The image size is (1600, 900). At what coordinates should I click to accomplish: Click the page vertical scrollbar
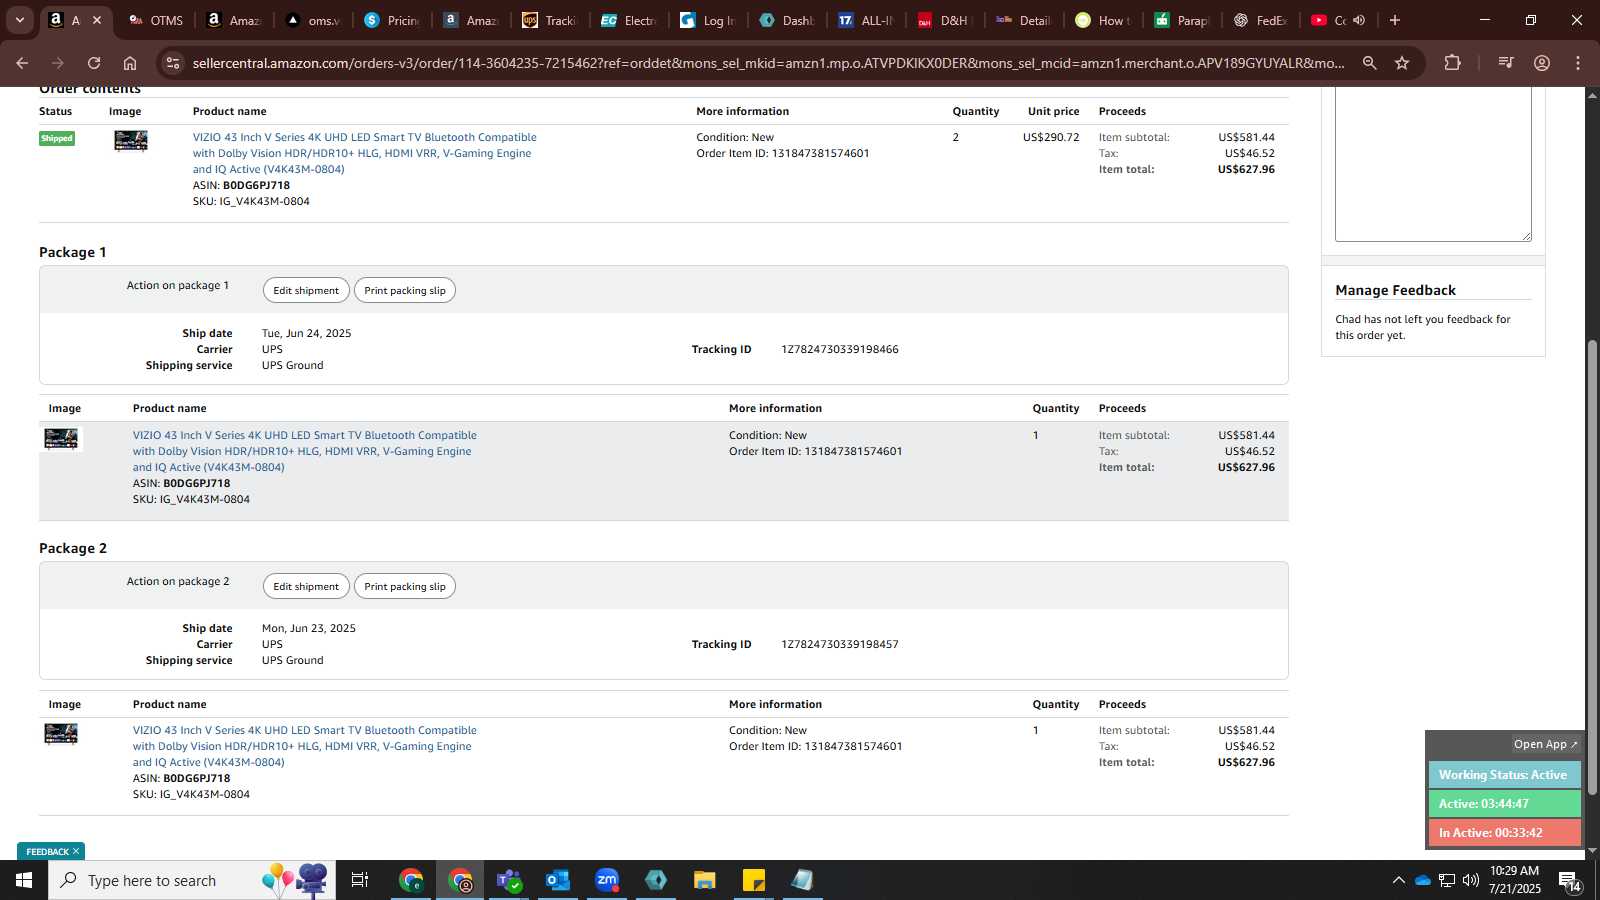coord(1592,568)
